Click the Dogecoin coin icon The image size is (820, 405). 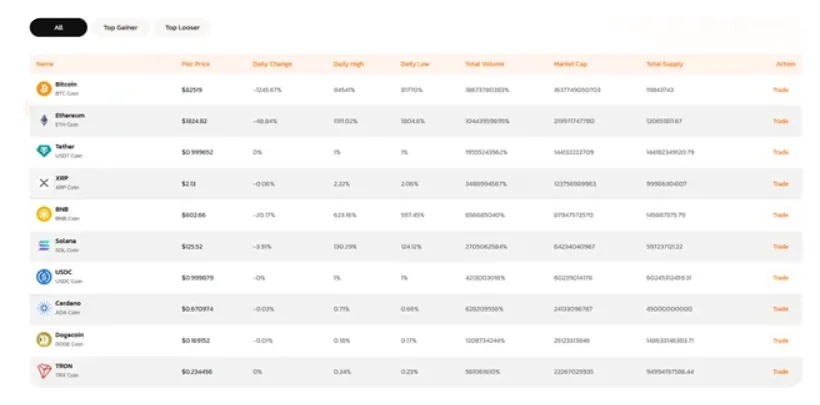pos(43,339)
